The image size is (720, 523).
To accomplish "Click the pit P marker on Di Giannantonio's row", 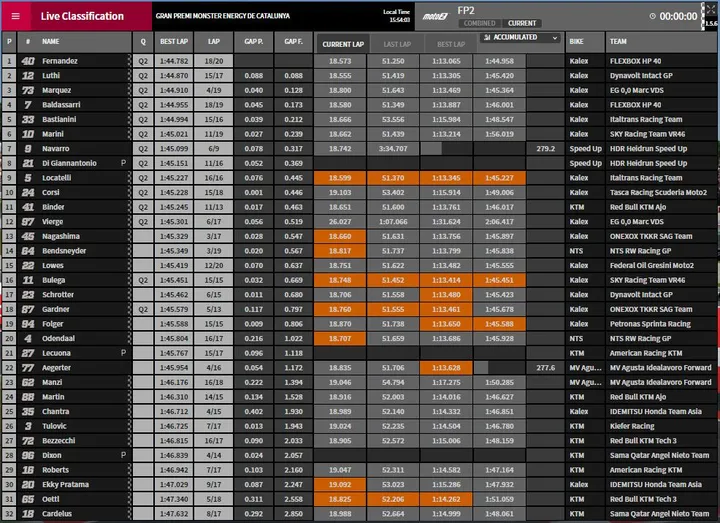I will point(123,163).
